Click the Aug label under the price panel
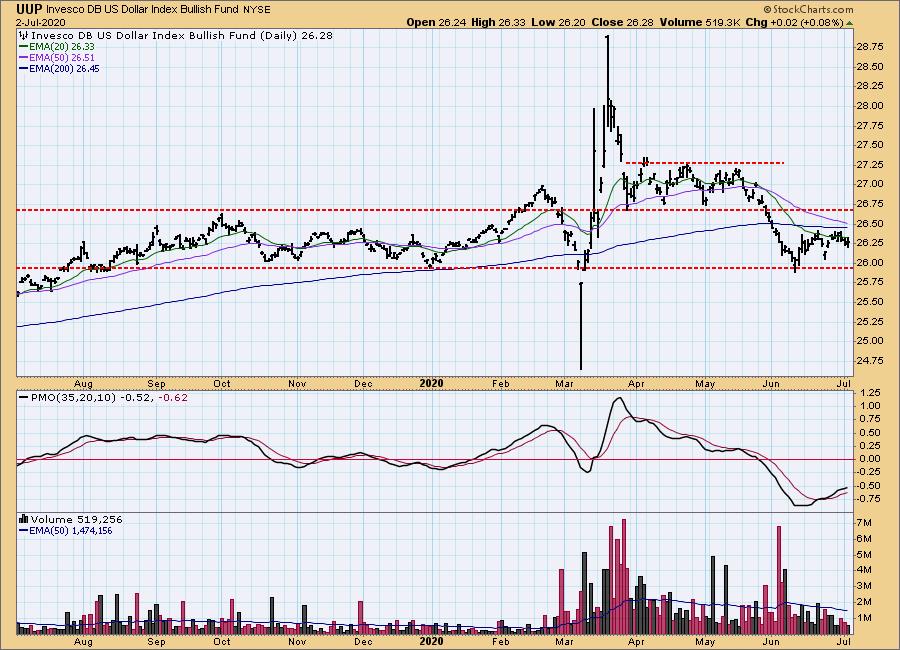 pyautogui.click(x=83, y=384)
